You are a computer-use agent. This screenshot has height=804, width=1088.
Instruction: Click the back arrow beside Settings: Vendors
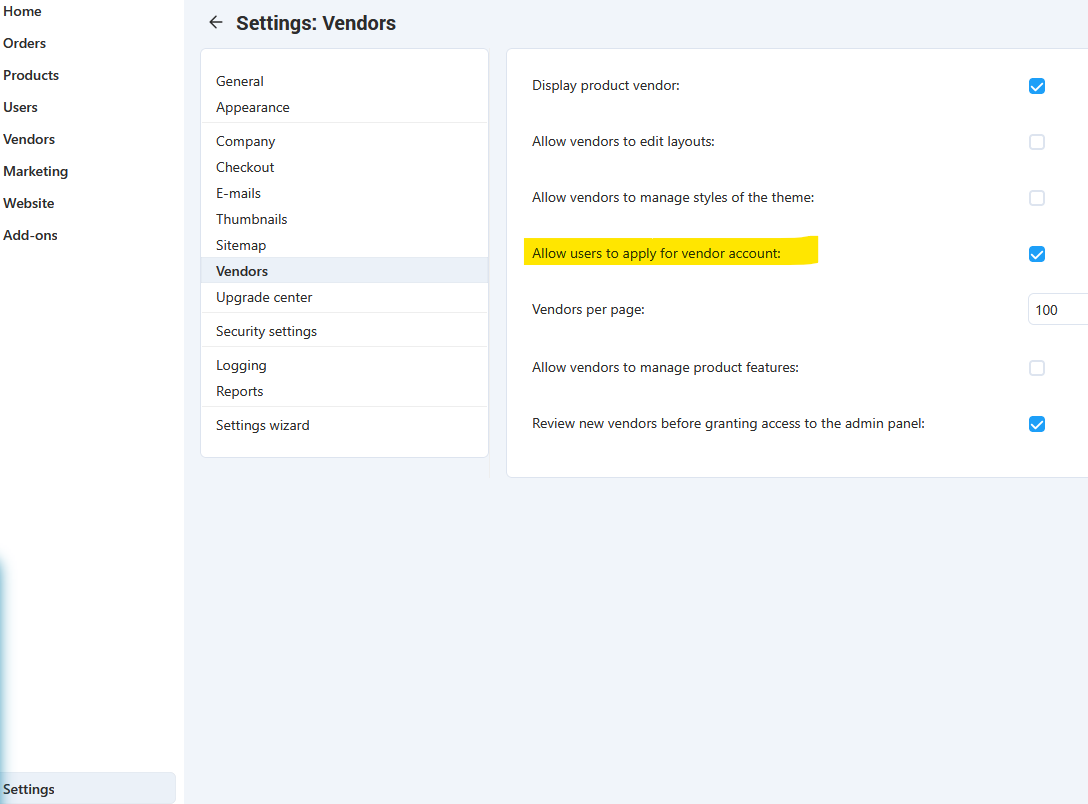[215, 22]
